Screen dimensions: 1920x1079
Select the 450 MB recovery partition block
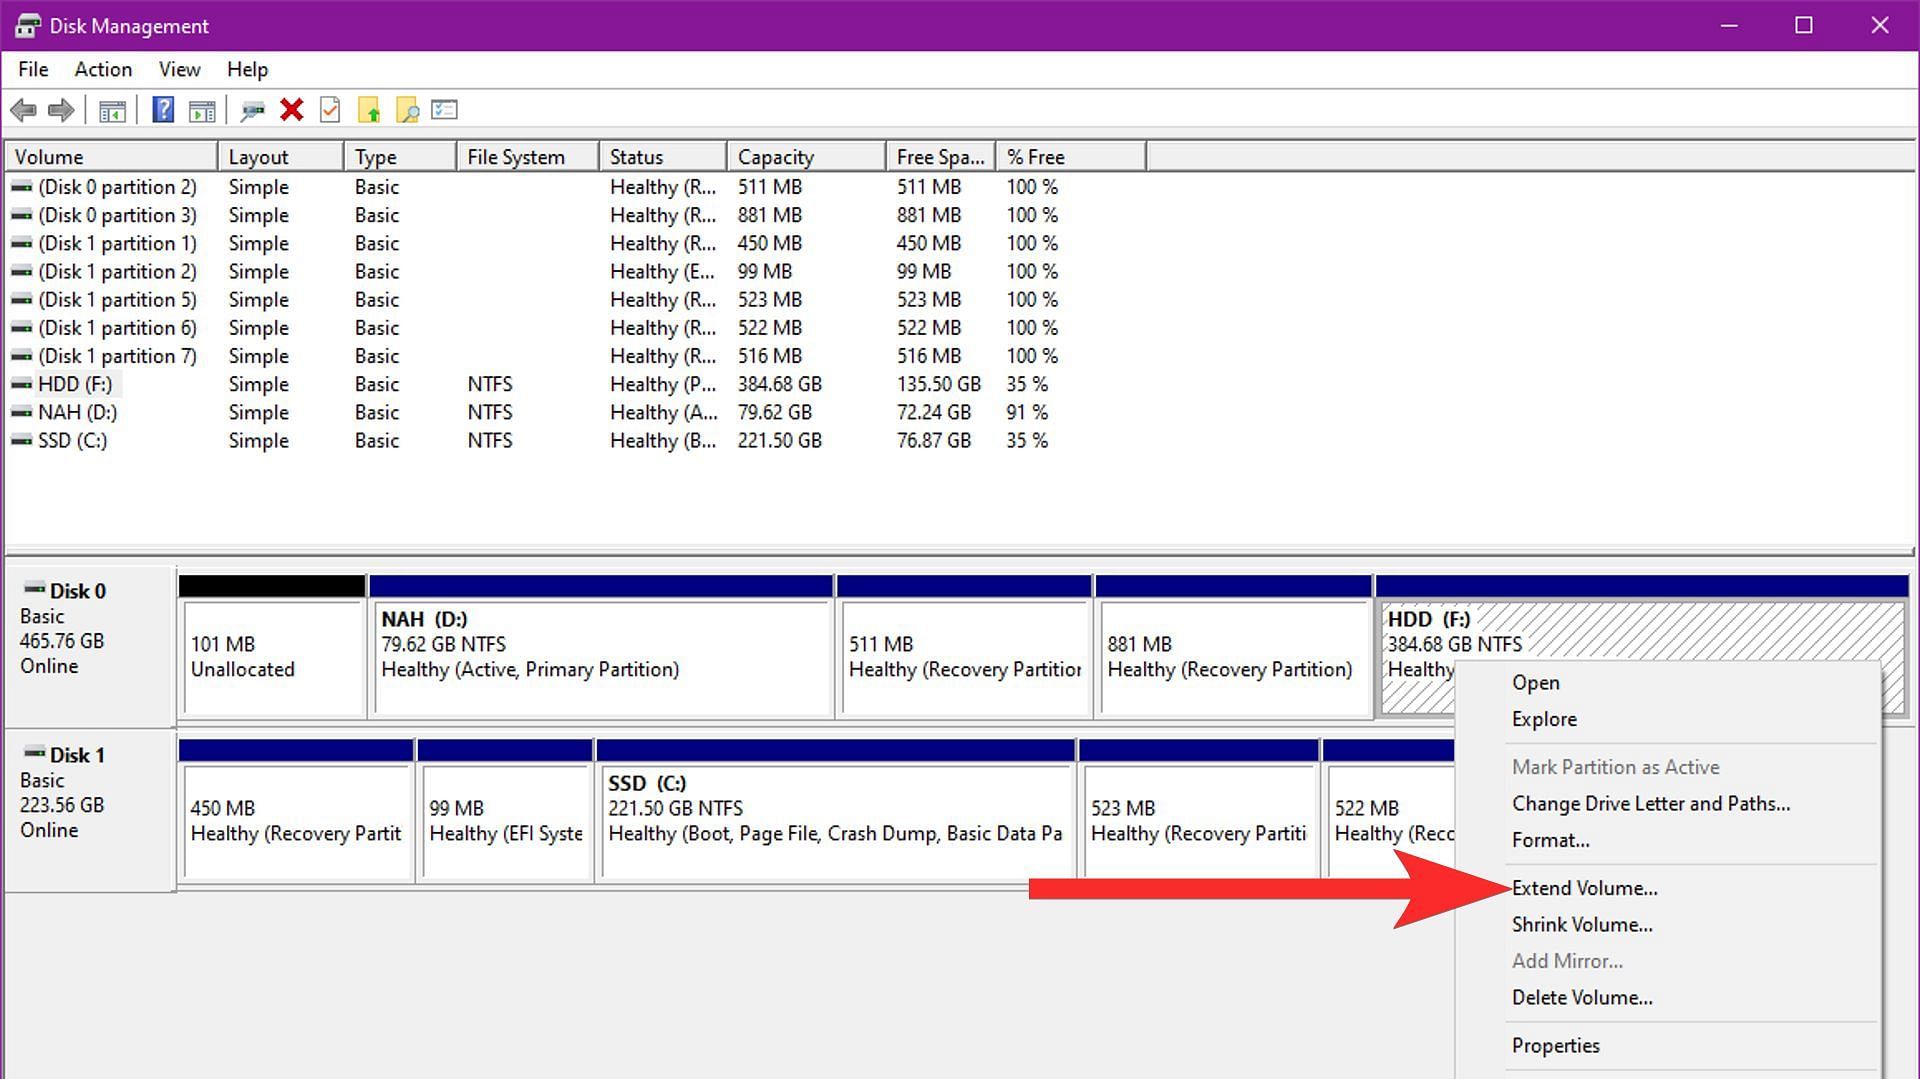tap(296, 810)
